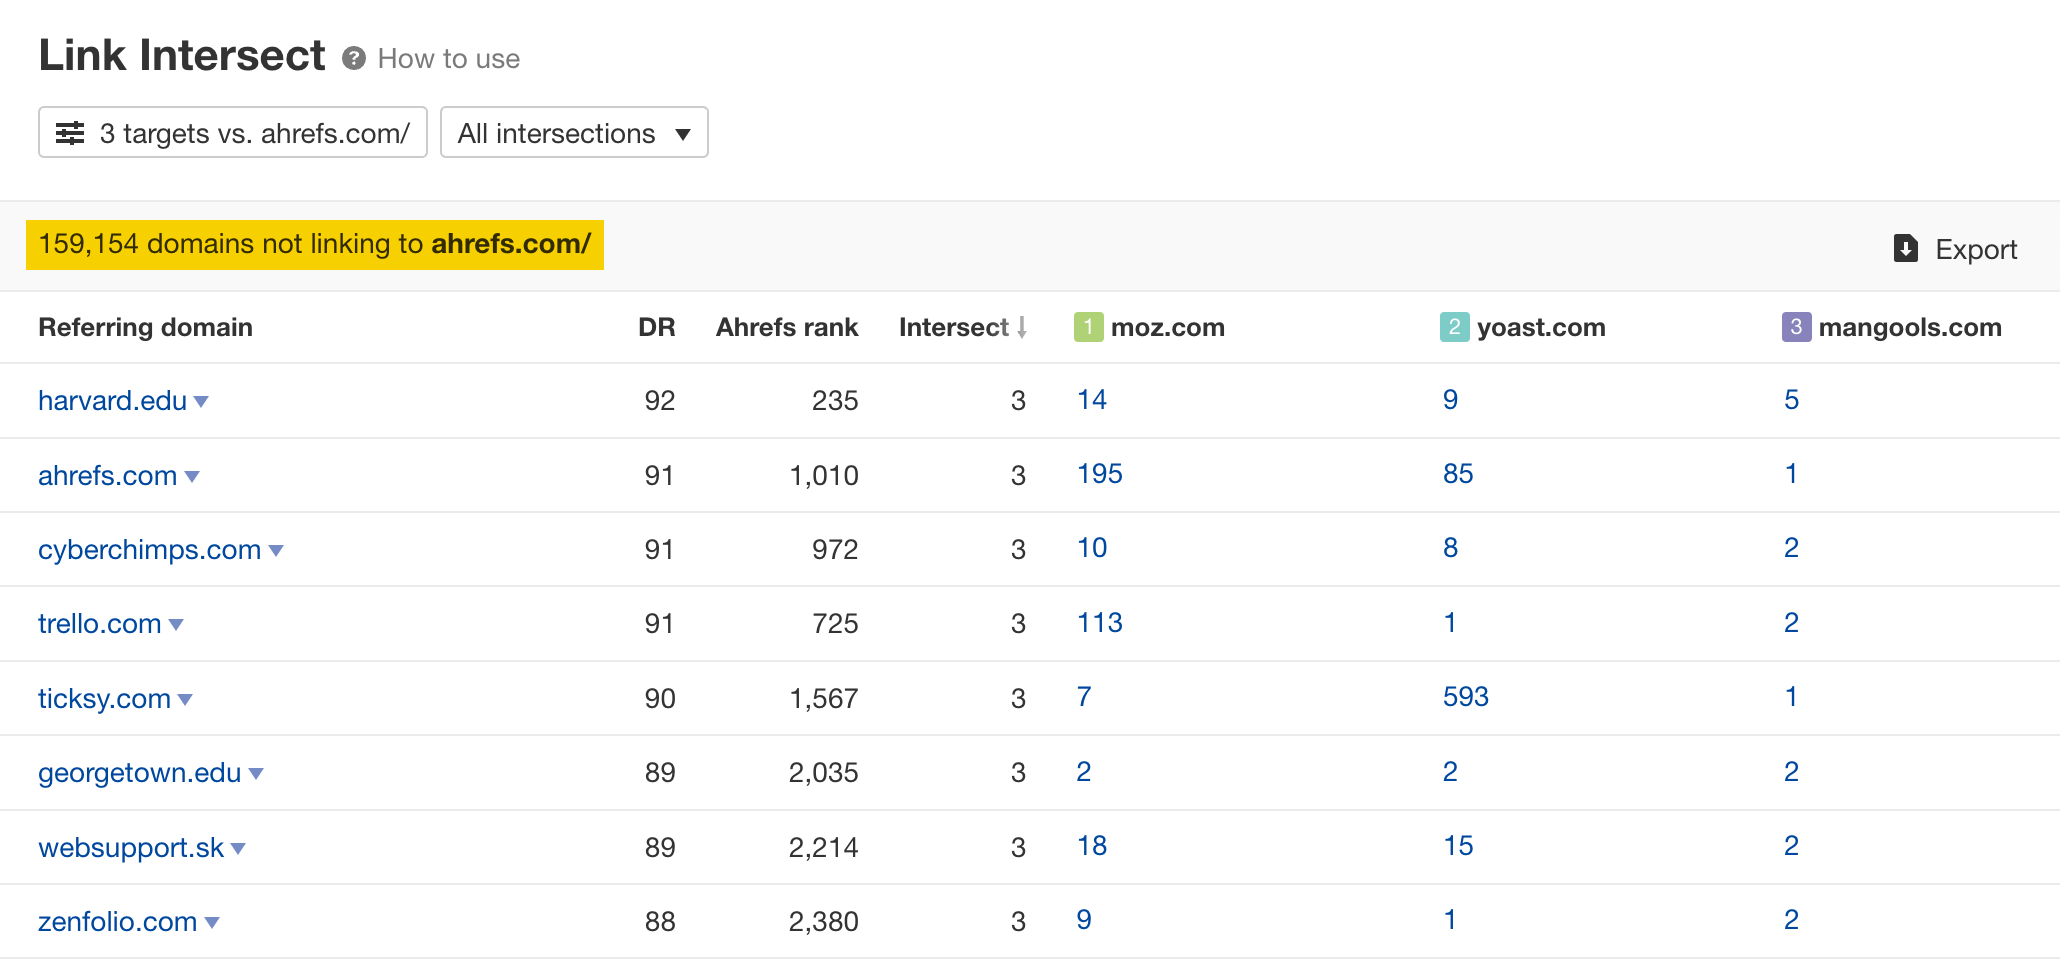Click cyberchimps.com's 10 moz.com links
This screenshot has height=970, width=2060.
[x=1091, y=548]
